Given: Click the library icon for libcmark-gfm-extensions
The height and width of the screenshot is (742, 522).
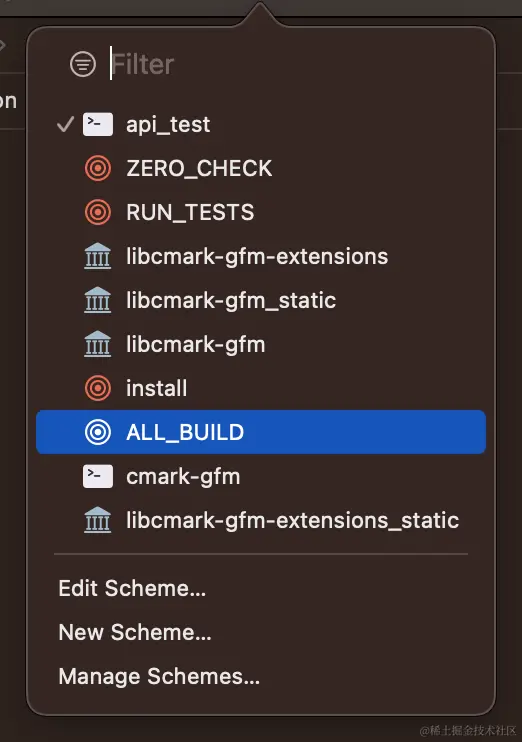Looking at the screenshot, I should [x=98, y=256].
